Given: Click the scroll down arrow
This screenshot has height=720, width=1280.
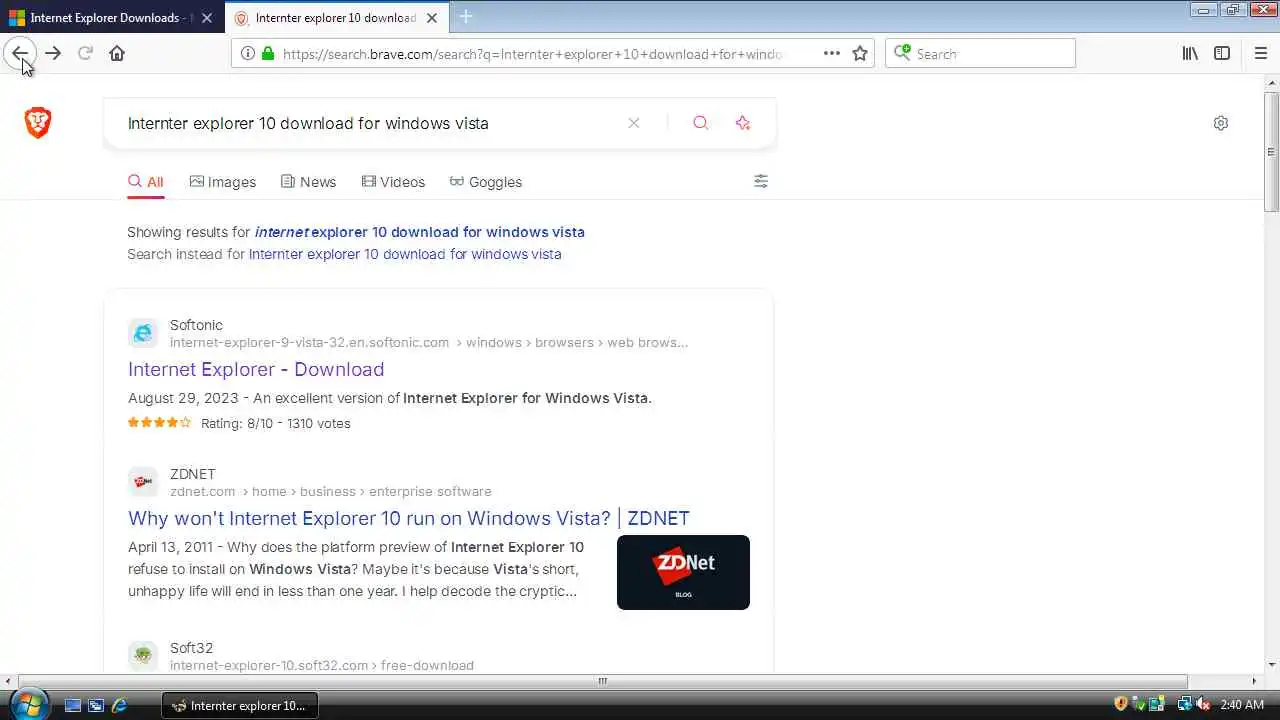Looking at the screenshot, I should 1271,664.
